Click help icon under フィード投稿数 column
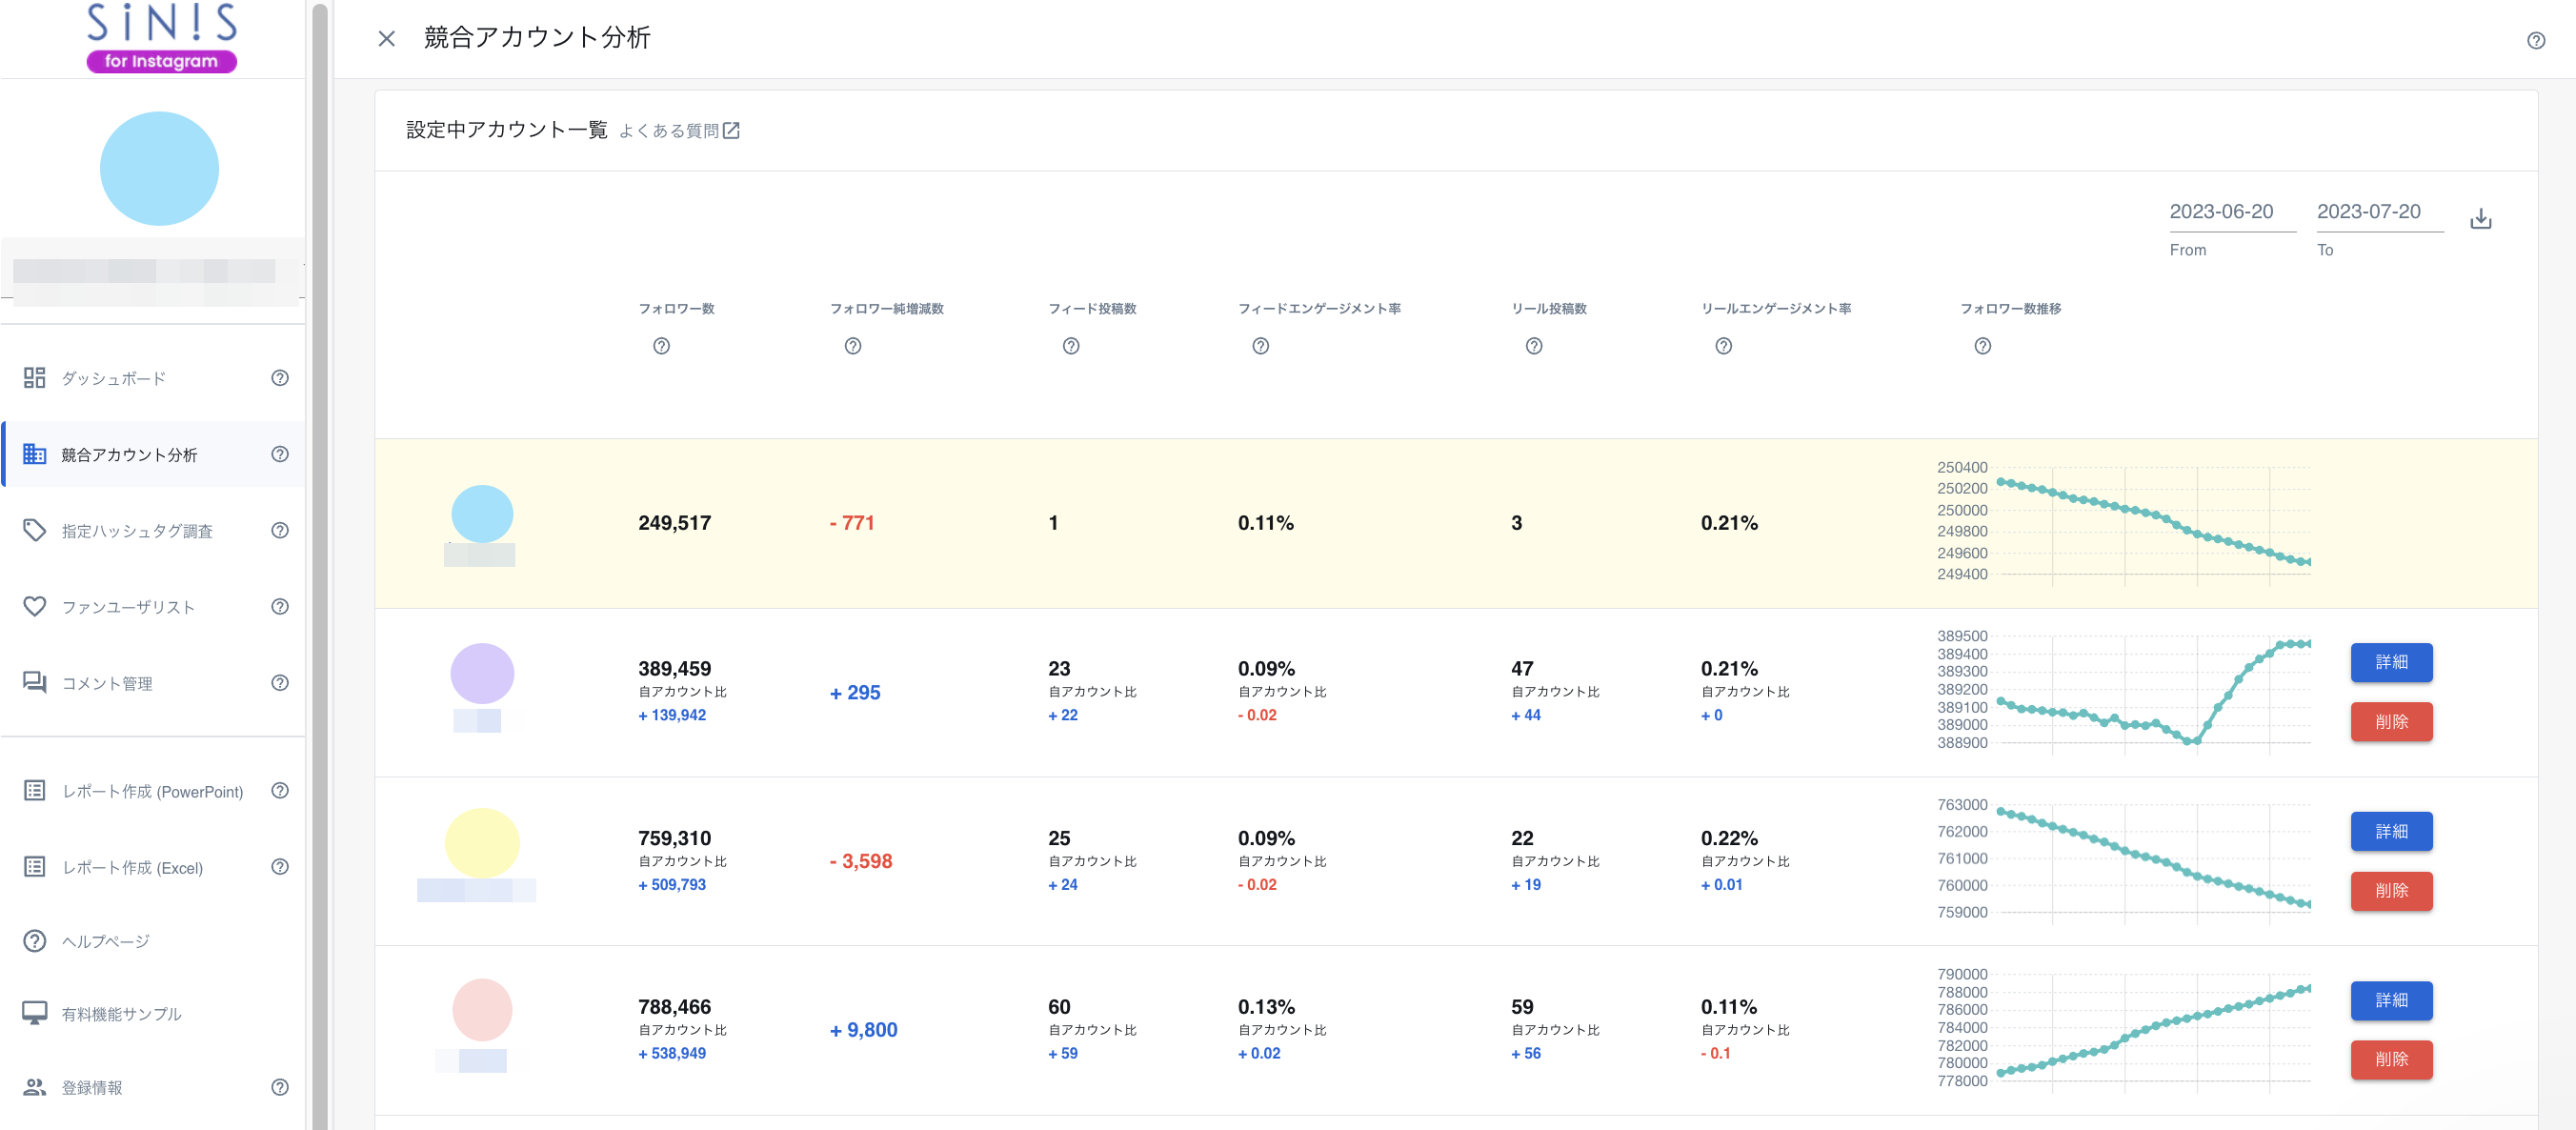 (1070, 346)
